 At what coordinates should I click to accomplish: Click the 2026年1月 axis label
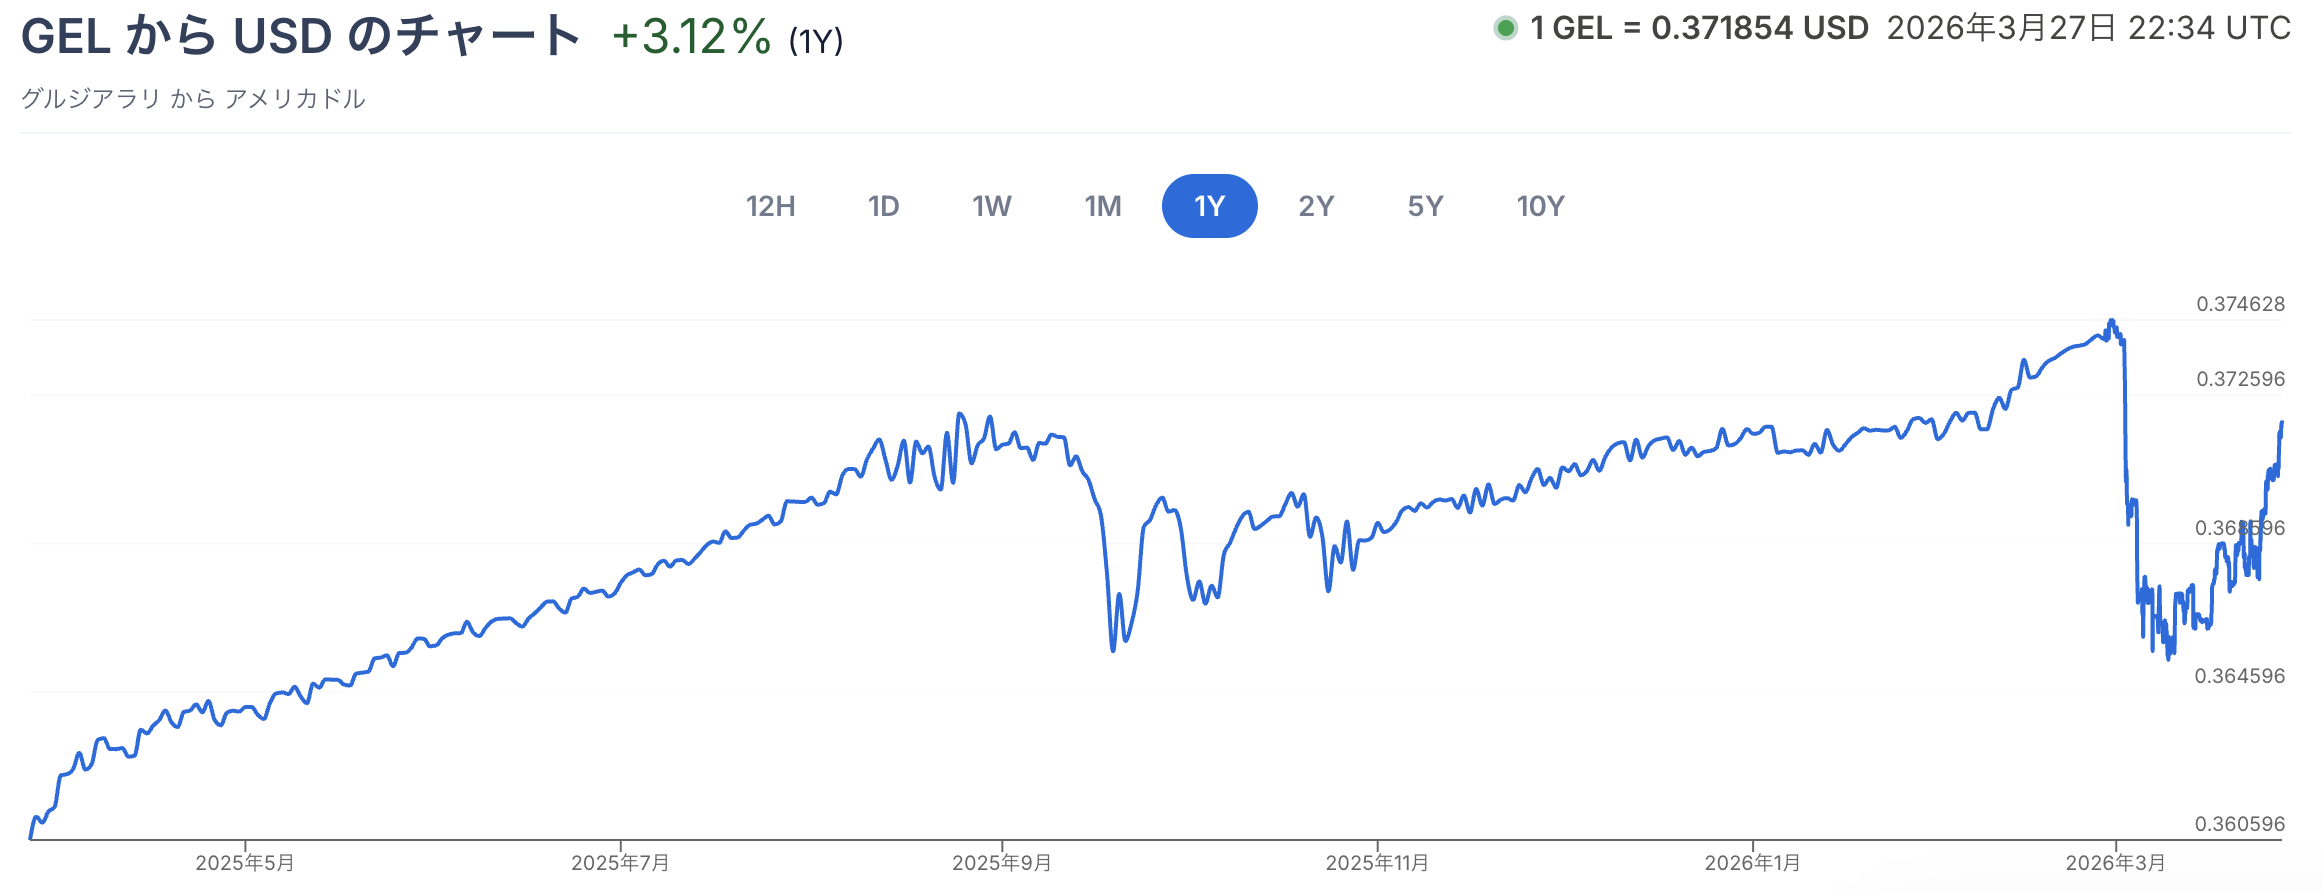point(1752,863)
